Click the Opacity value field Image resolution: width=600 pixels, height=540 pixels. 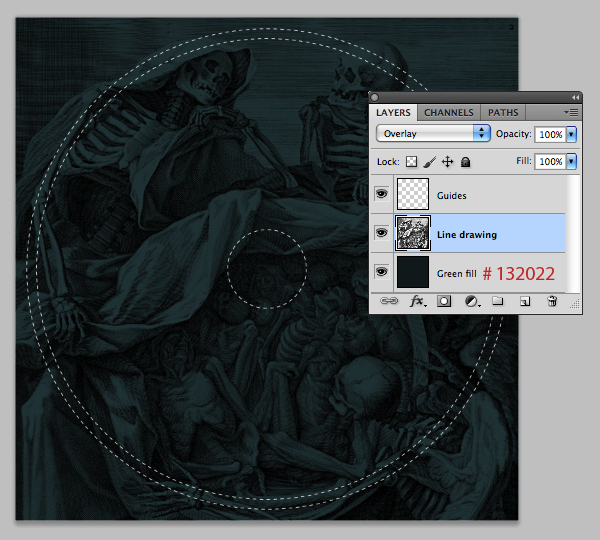point(550,134)
